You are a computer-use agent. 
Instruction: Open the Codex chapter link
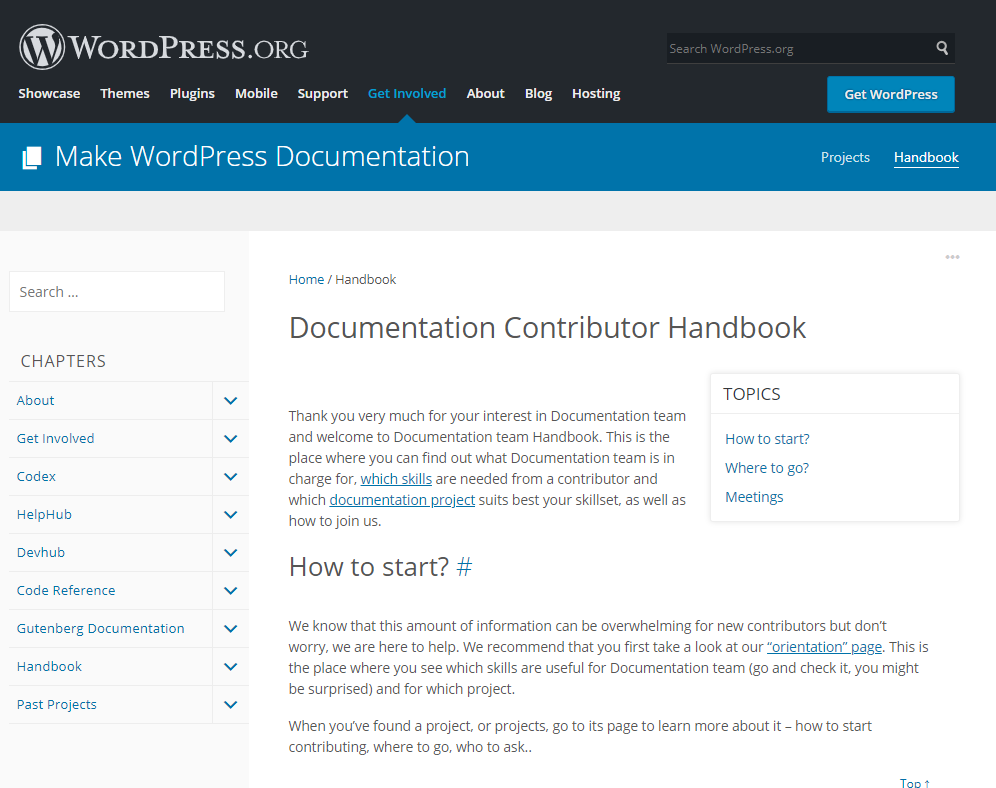[36, 477]
